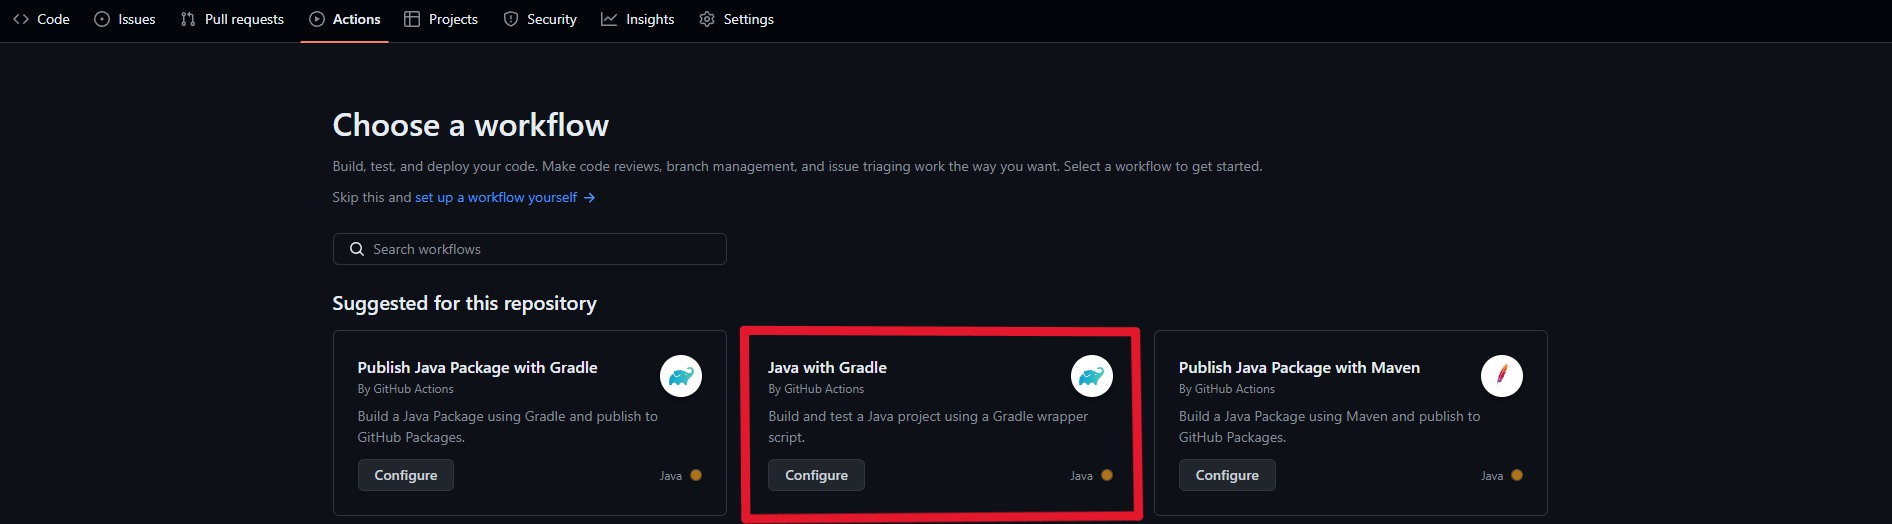Open the Pull requests tab
This screenshot has width=1892, height=524.
tap(232, 19)
